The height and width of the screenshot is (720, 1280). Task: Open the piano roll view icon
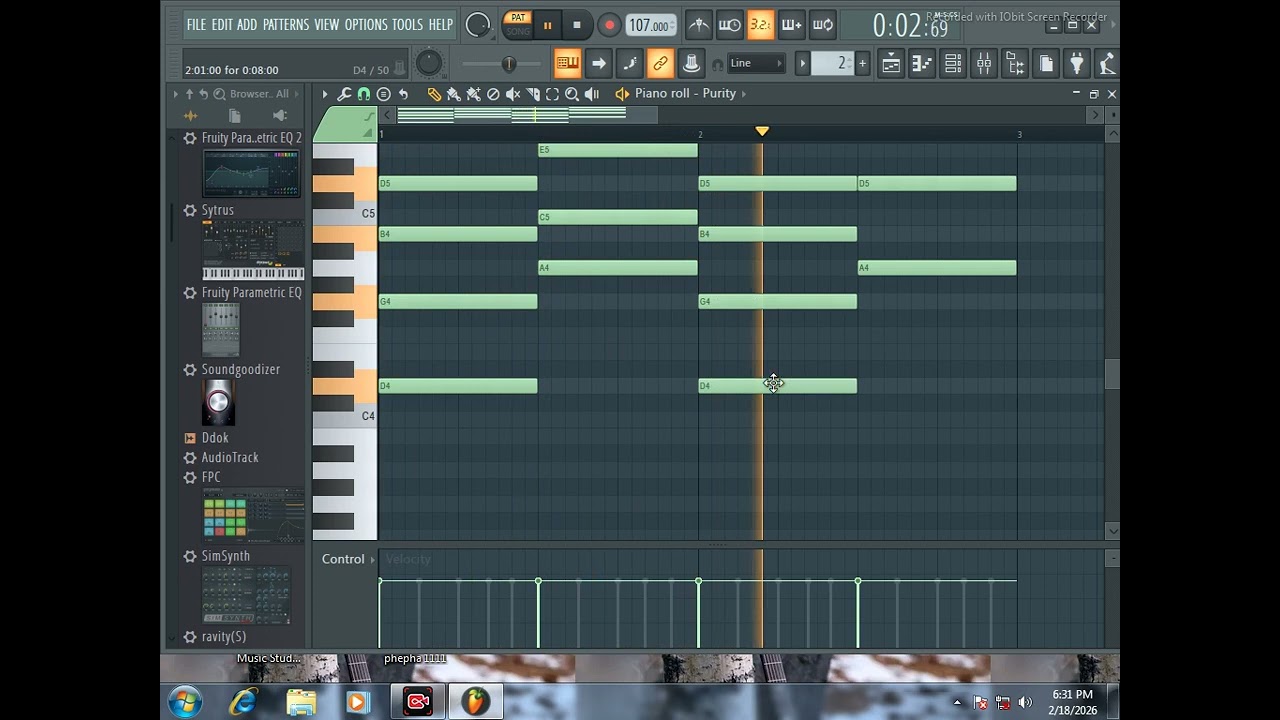point(922,64)
